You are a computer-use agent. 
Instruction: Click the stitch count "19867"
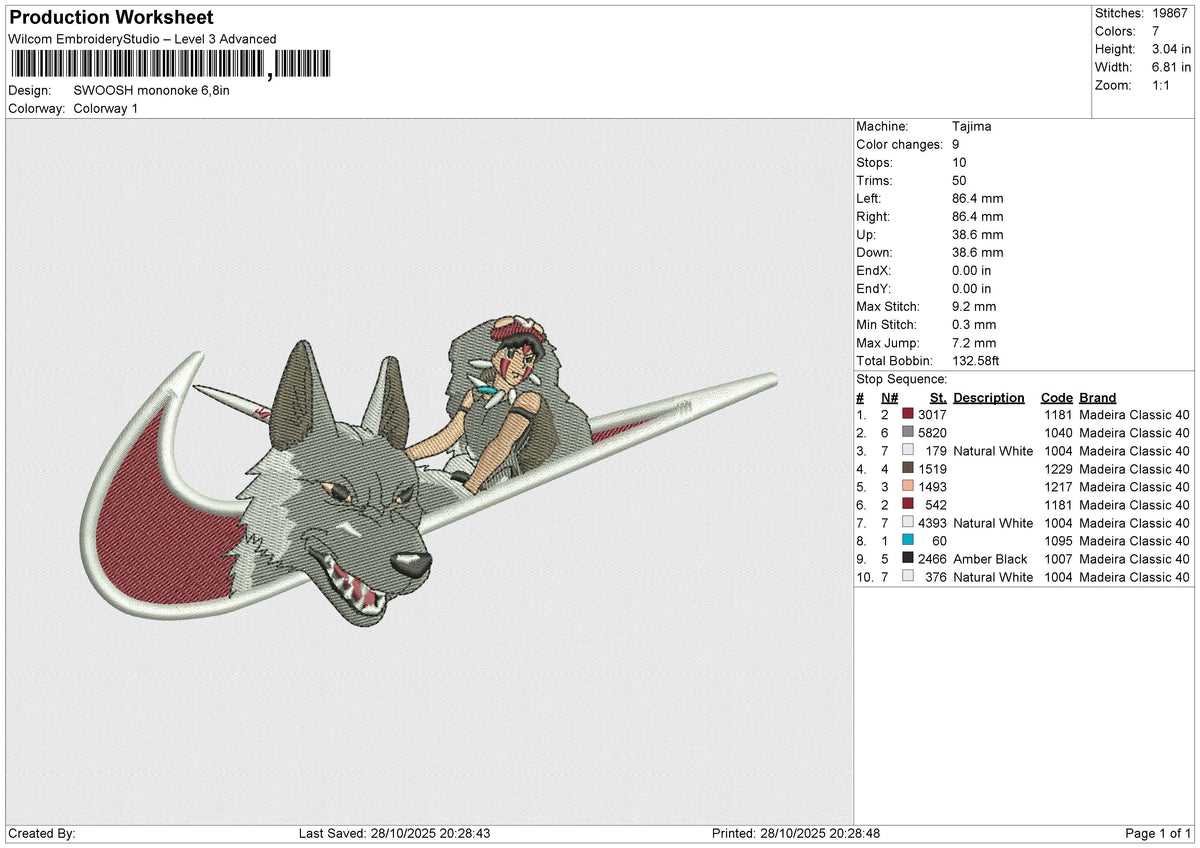click(x=1171, y=13)
